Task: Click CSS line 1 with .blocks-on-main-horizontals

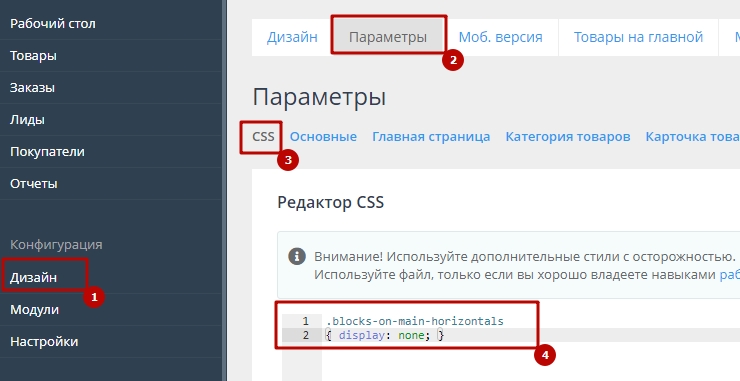Action: click(415, 321)
